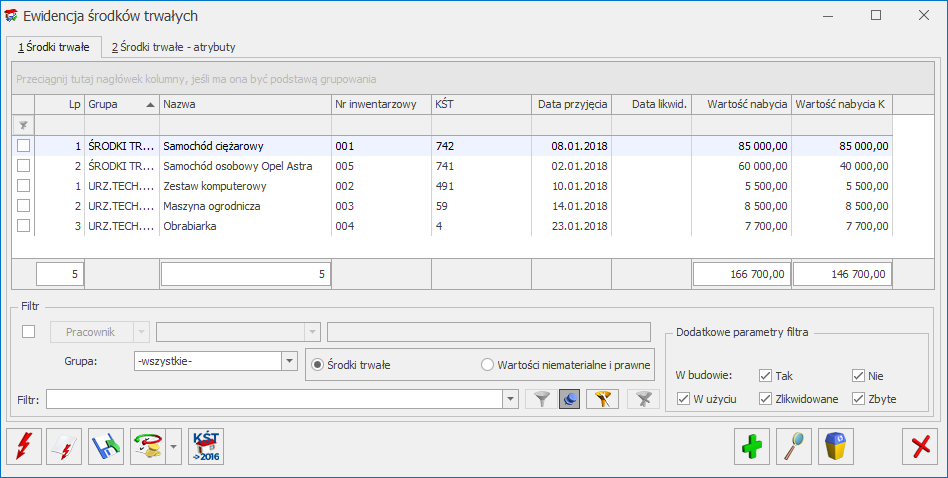Sort by the Data przyjęcia column header
This screenshot has width=948, height=478.
(571, 105)
